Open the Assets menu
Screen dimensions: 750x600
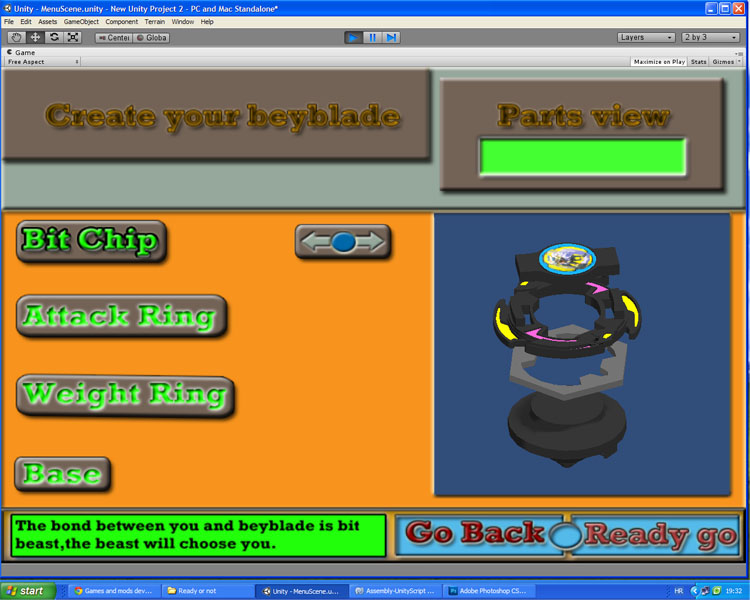coord(47,22)
